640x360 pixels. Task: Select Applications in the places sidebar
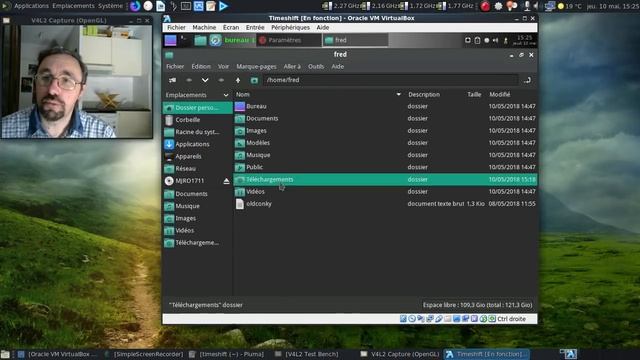pos(198,144)
